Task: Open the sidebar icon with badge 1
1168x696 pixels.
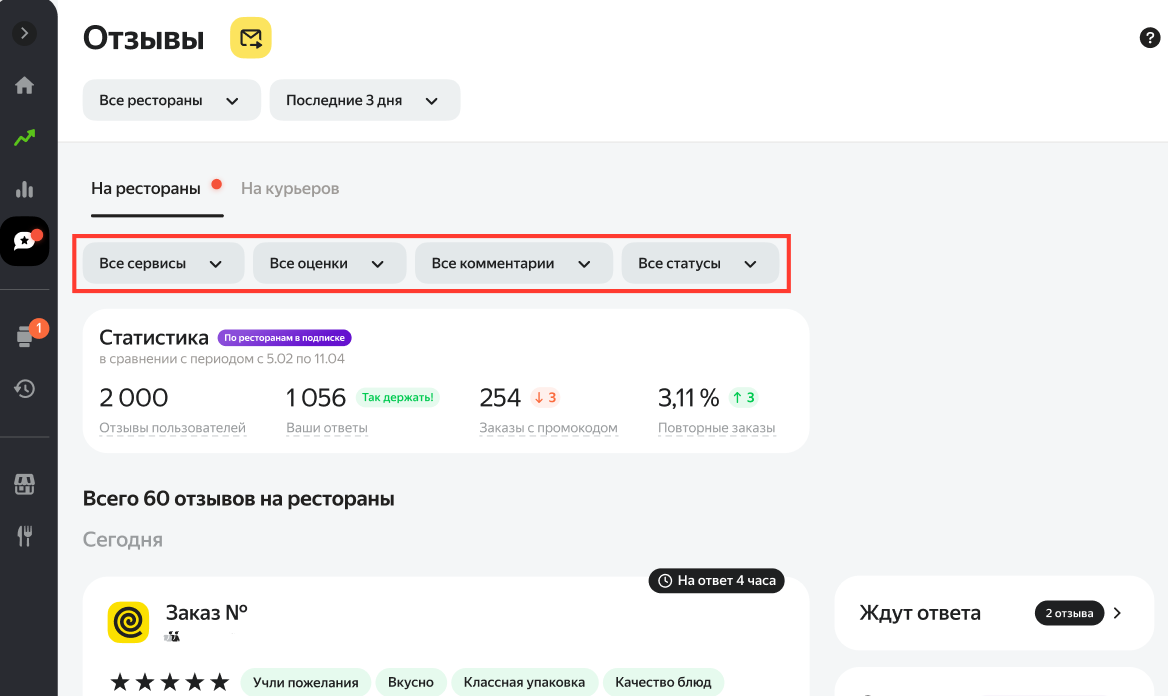Action: pyautogui.click(x=26, y=336)
